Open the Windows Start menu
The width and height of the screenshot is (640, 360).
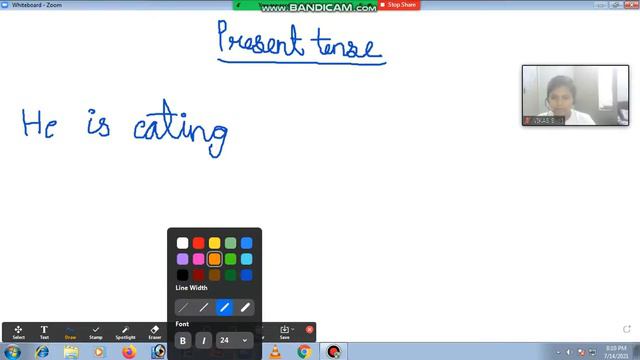click(12, 352)
